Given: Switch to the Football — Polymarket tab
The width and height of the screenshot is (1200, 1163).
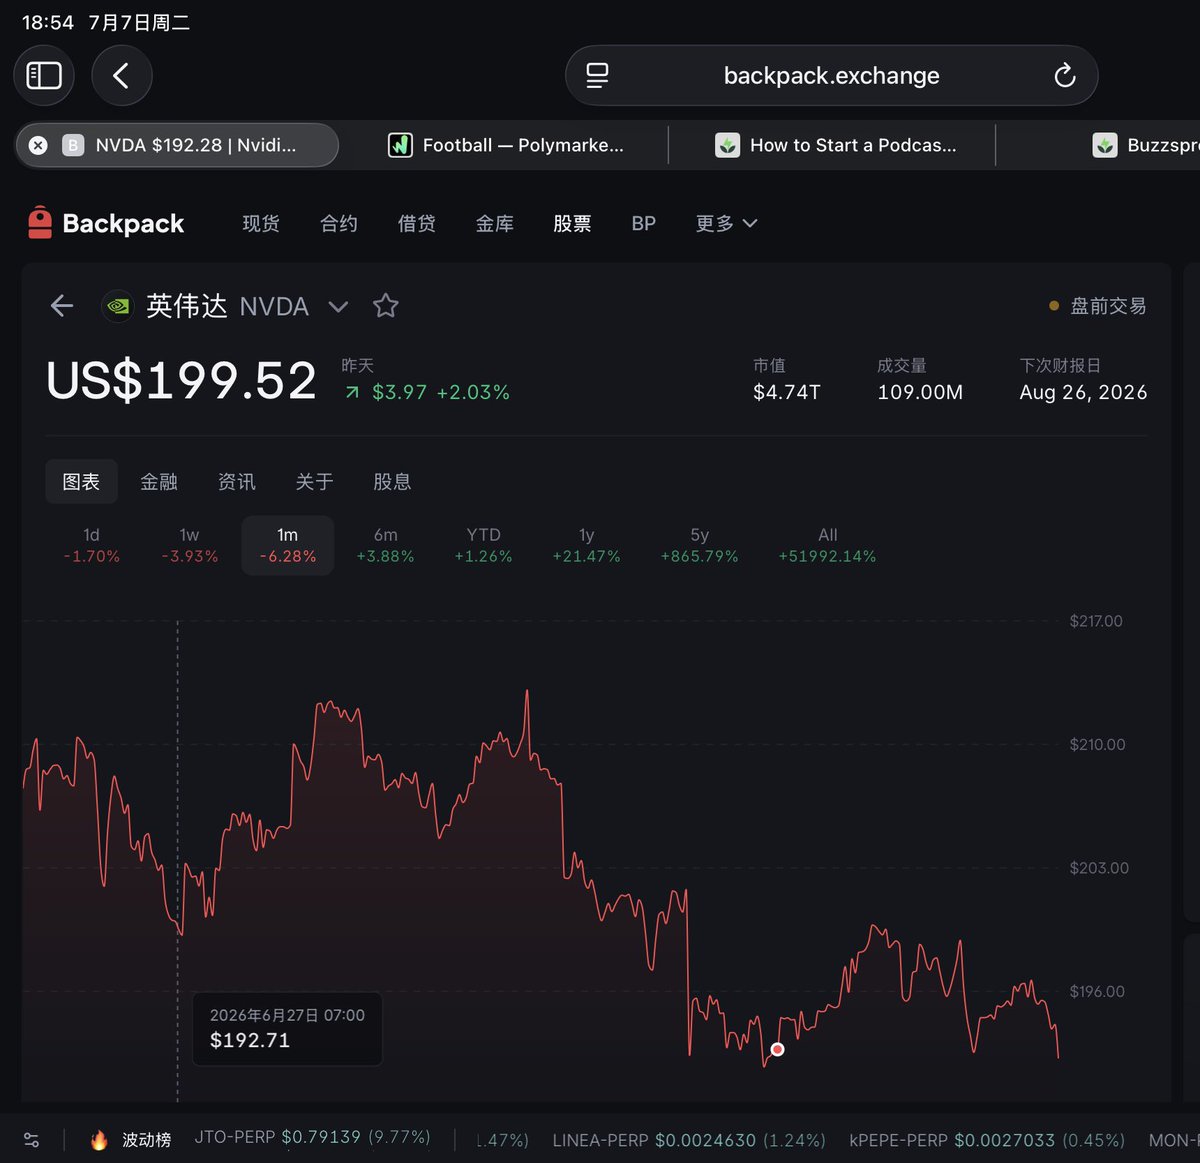Looking at the screenshot, I should coord(505,145).
